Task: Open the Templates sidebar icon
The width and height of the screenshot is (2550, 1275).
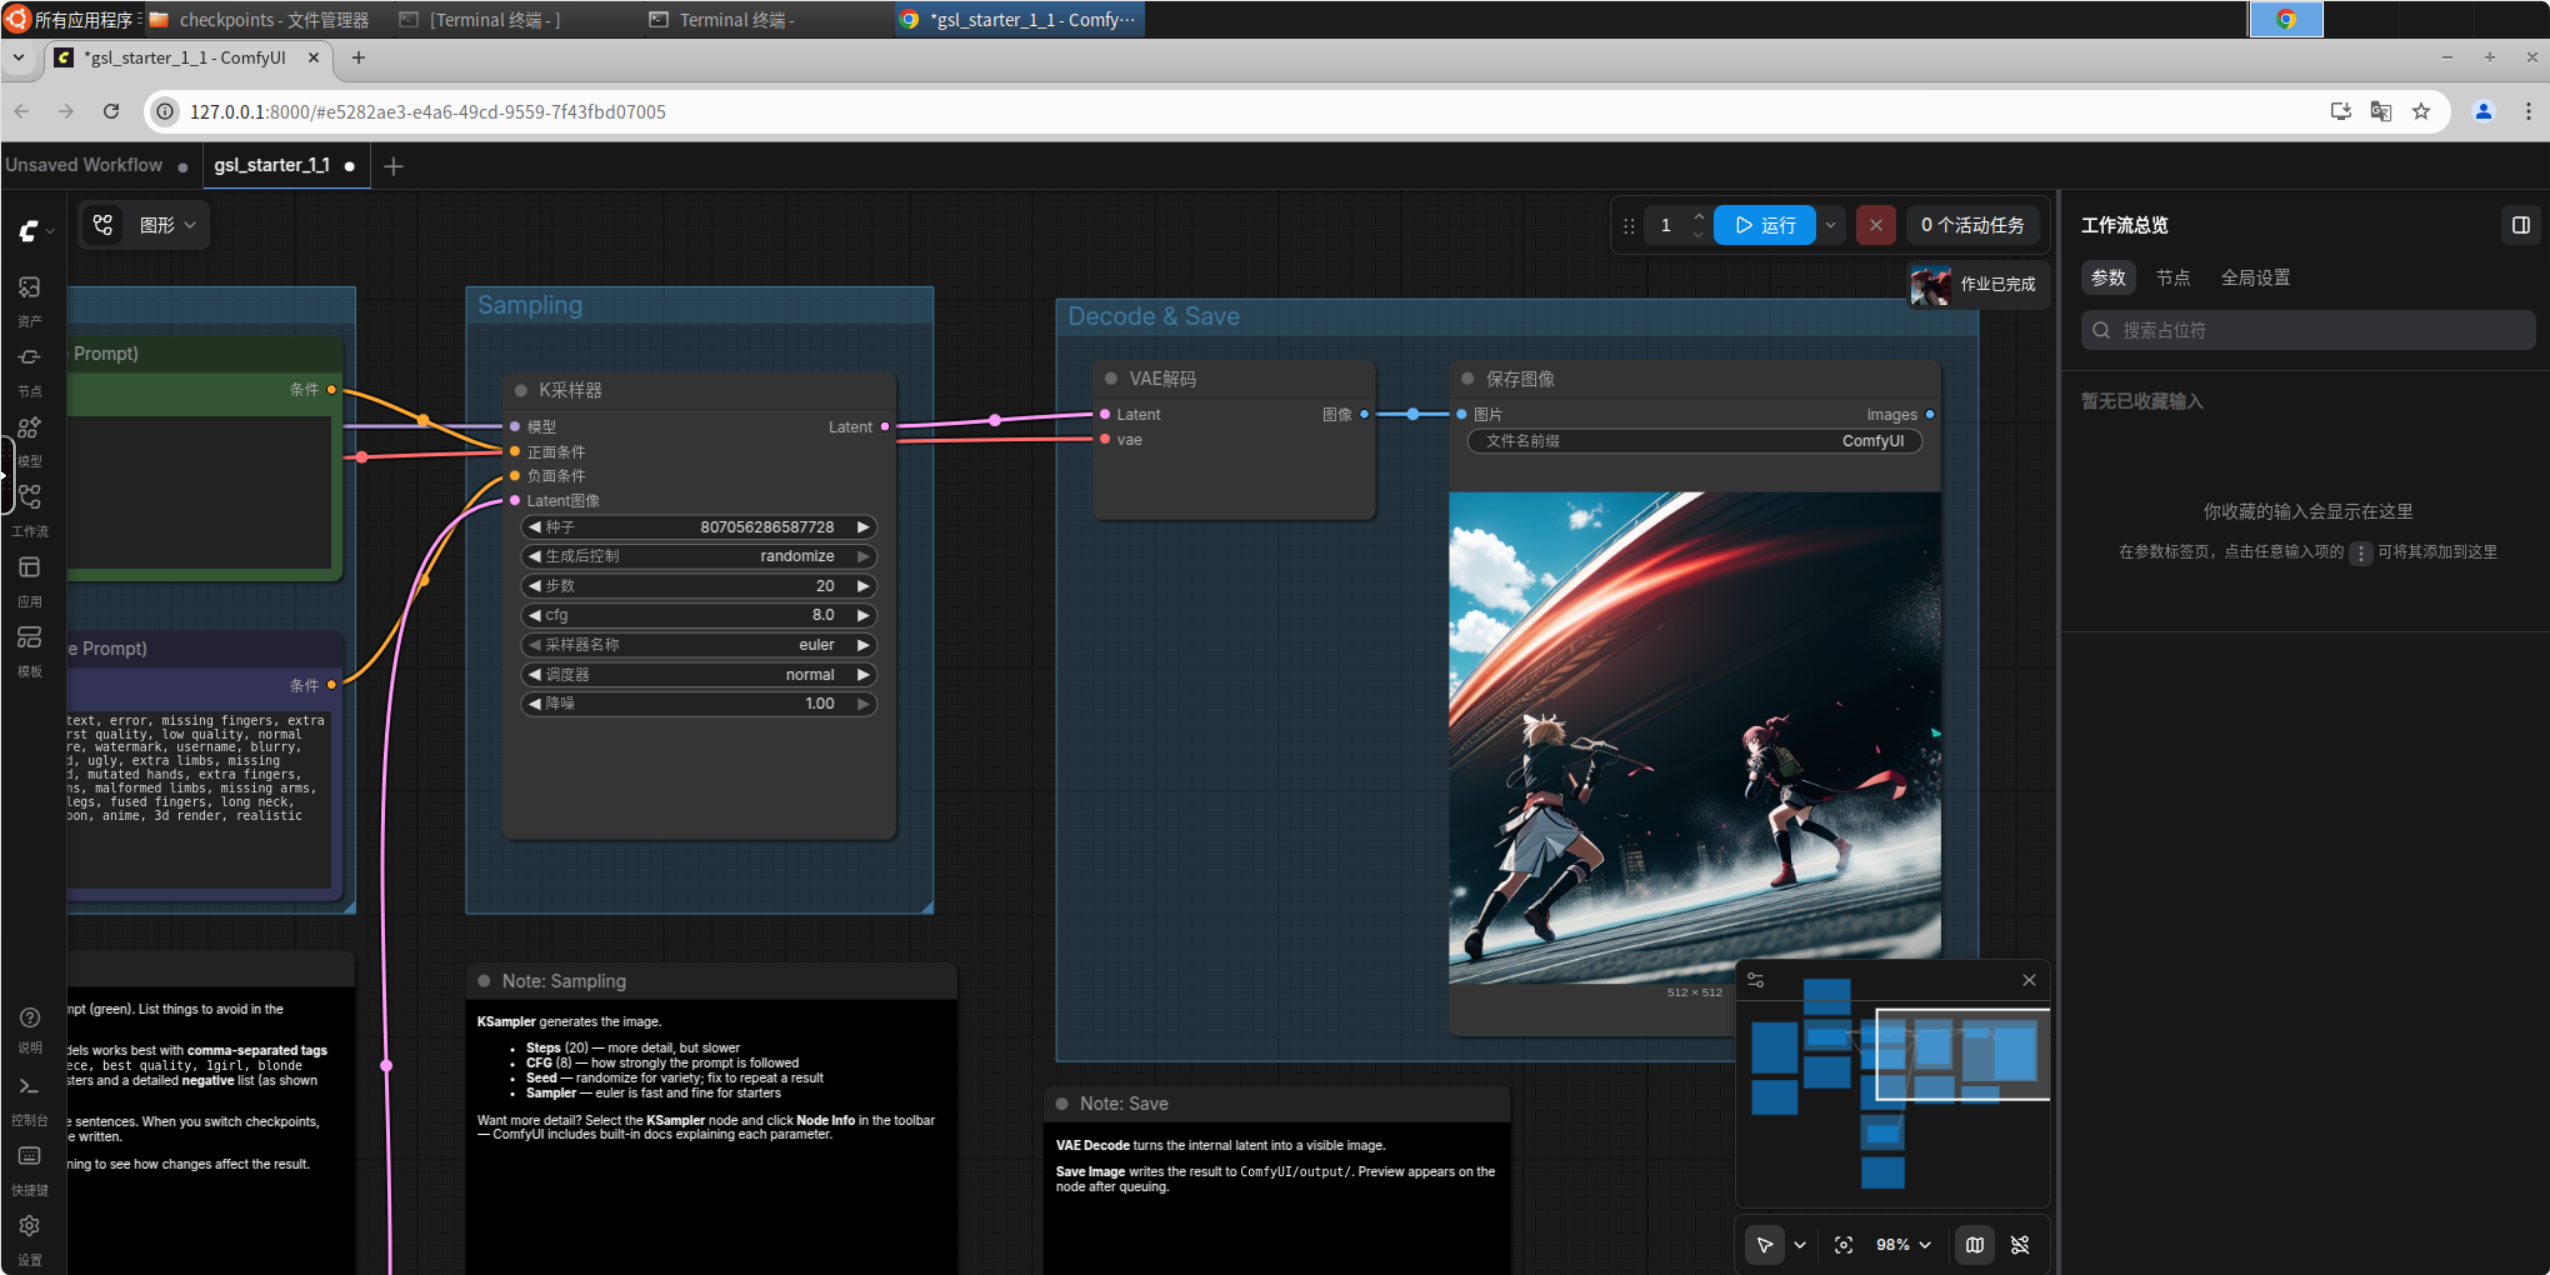Action: [29, 650]
